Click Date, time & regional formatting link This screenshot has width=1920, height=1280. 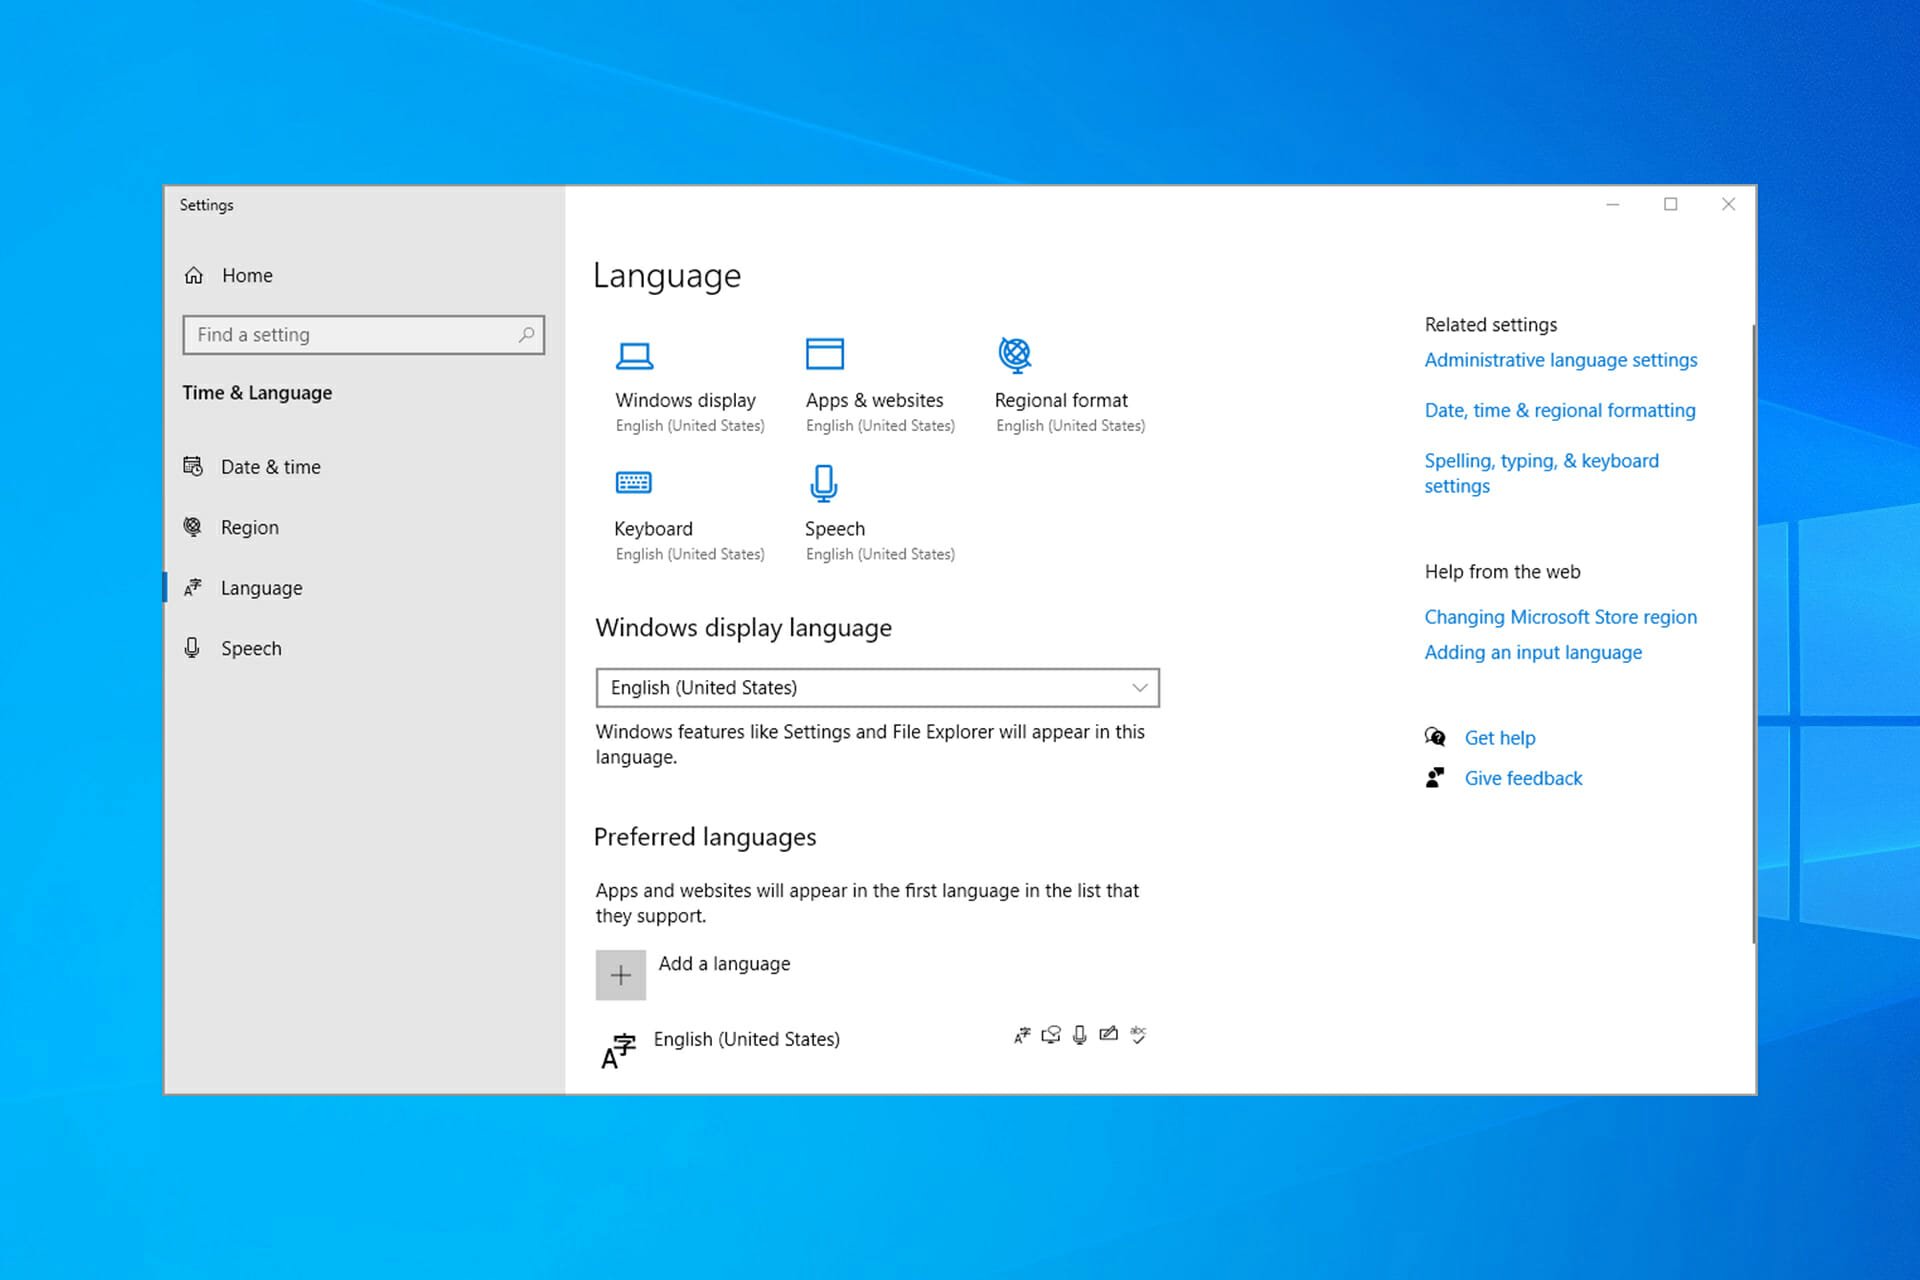[1560, 410]
